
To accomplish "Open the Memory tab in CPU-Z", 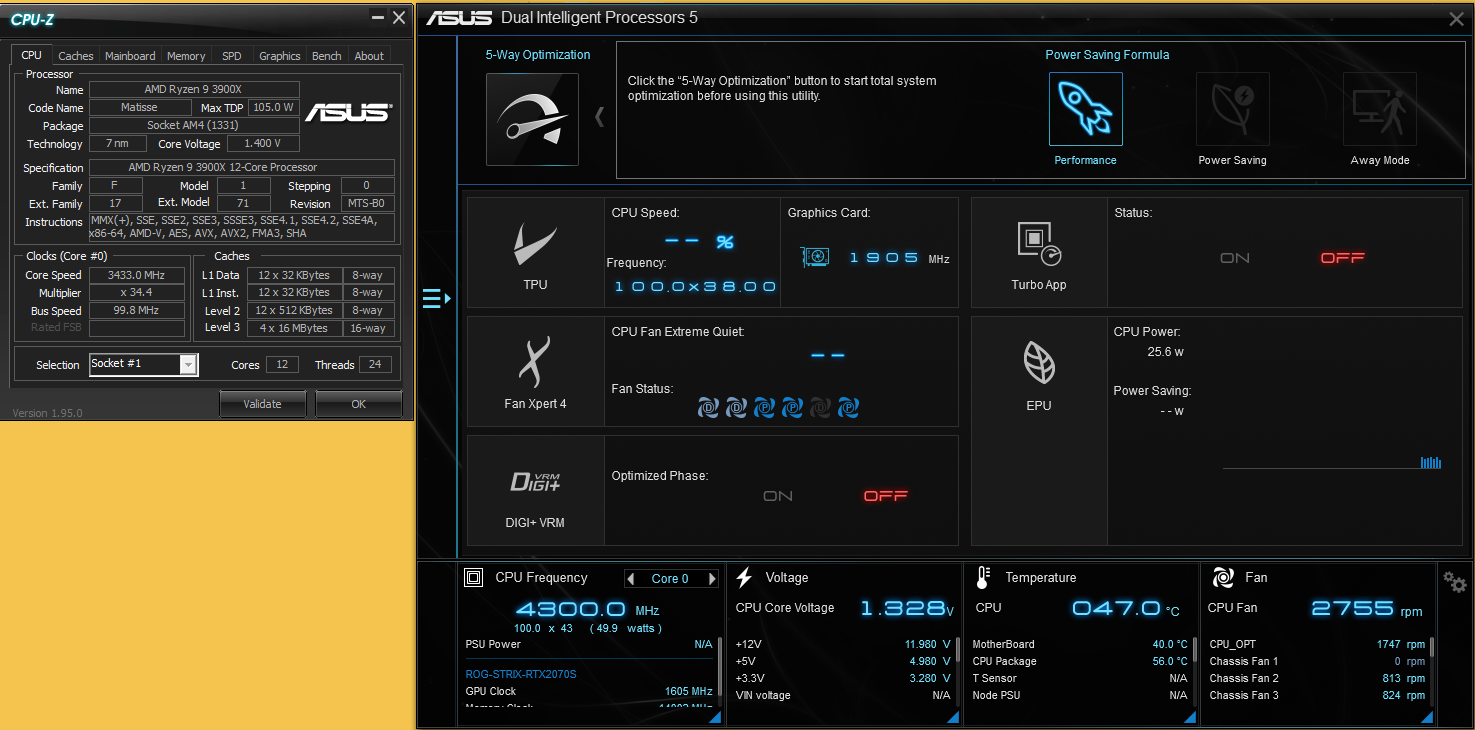I will click(x=186, y=56).
